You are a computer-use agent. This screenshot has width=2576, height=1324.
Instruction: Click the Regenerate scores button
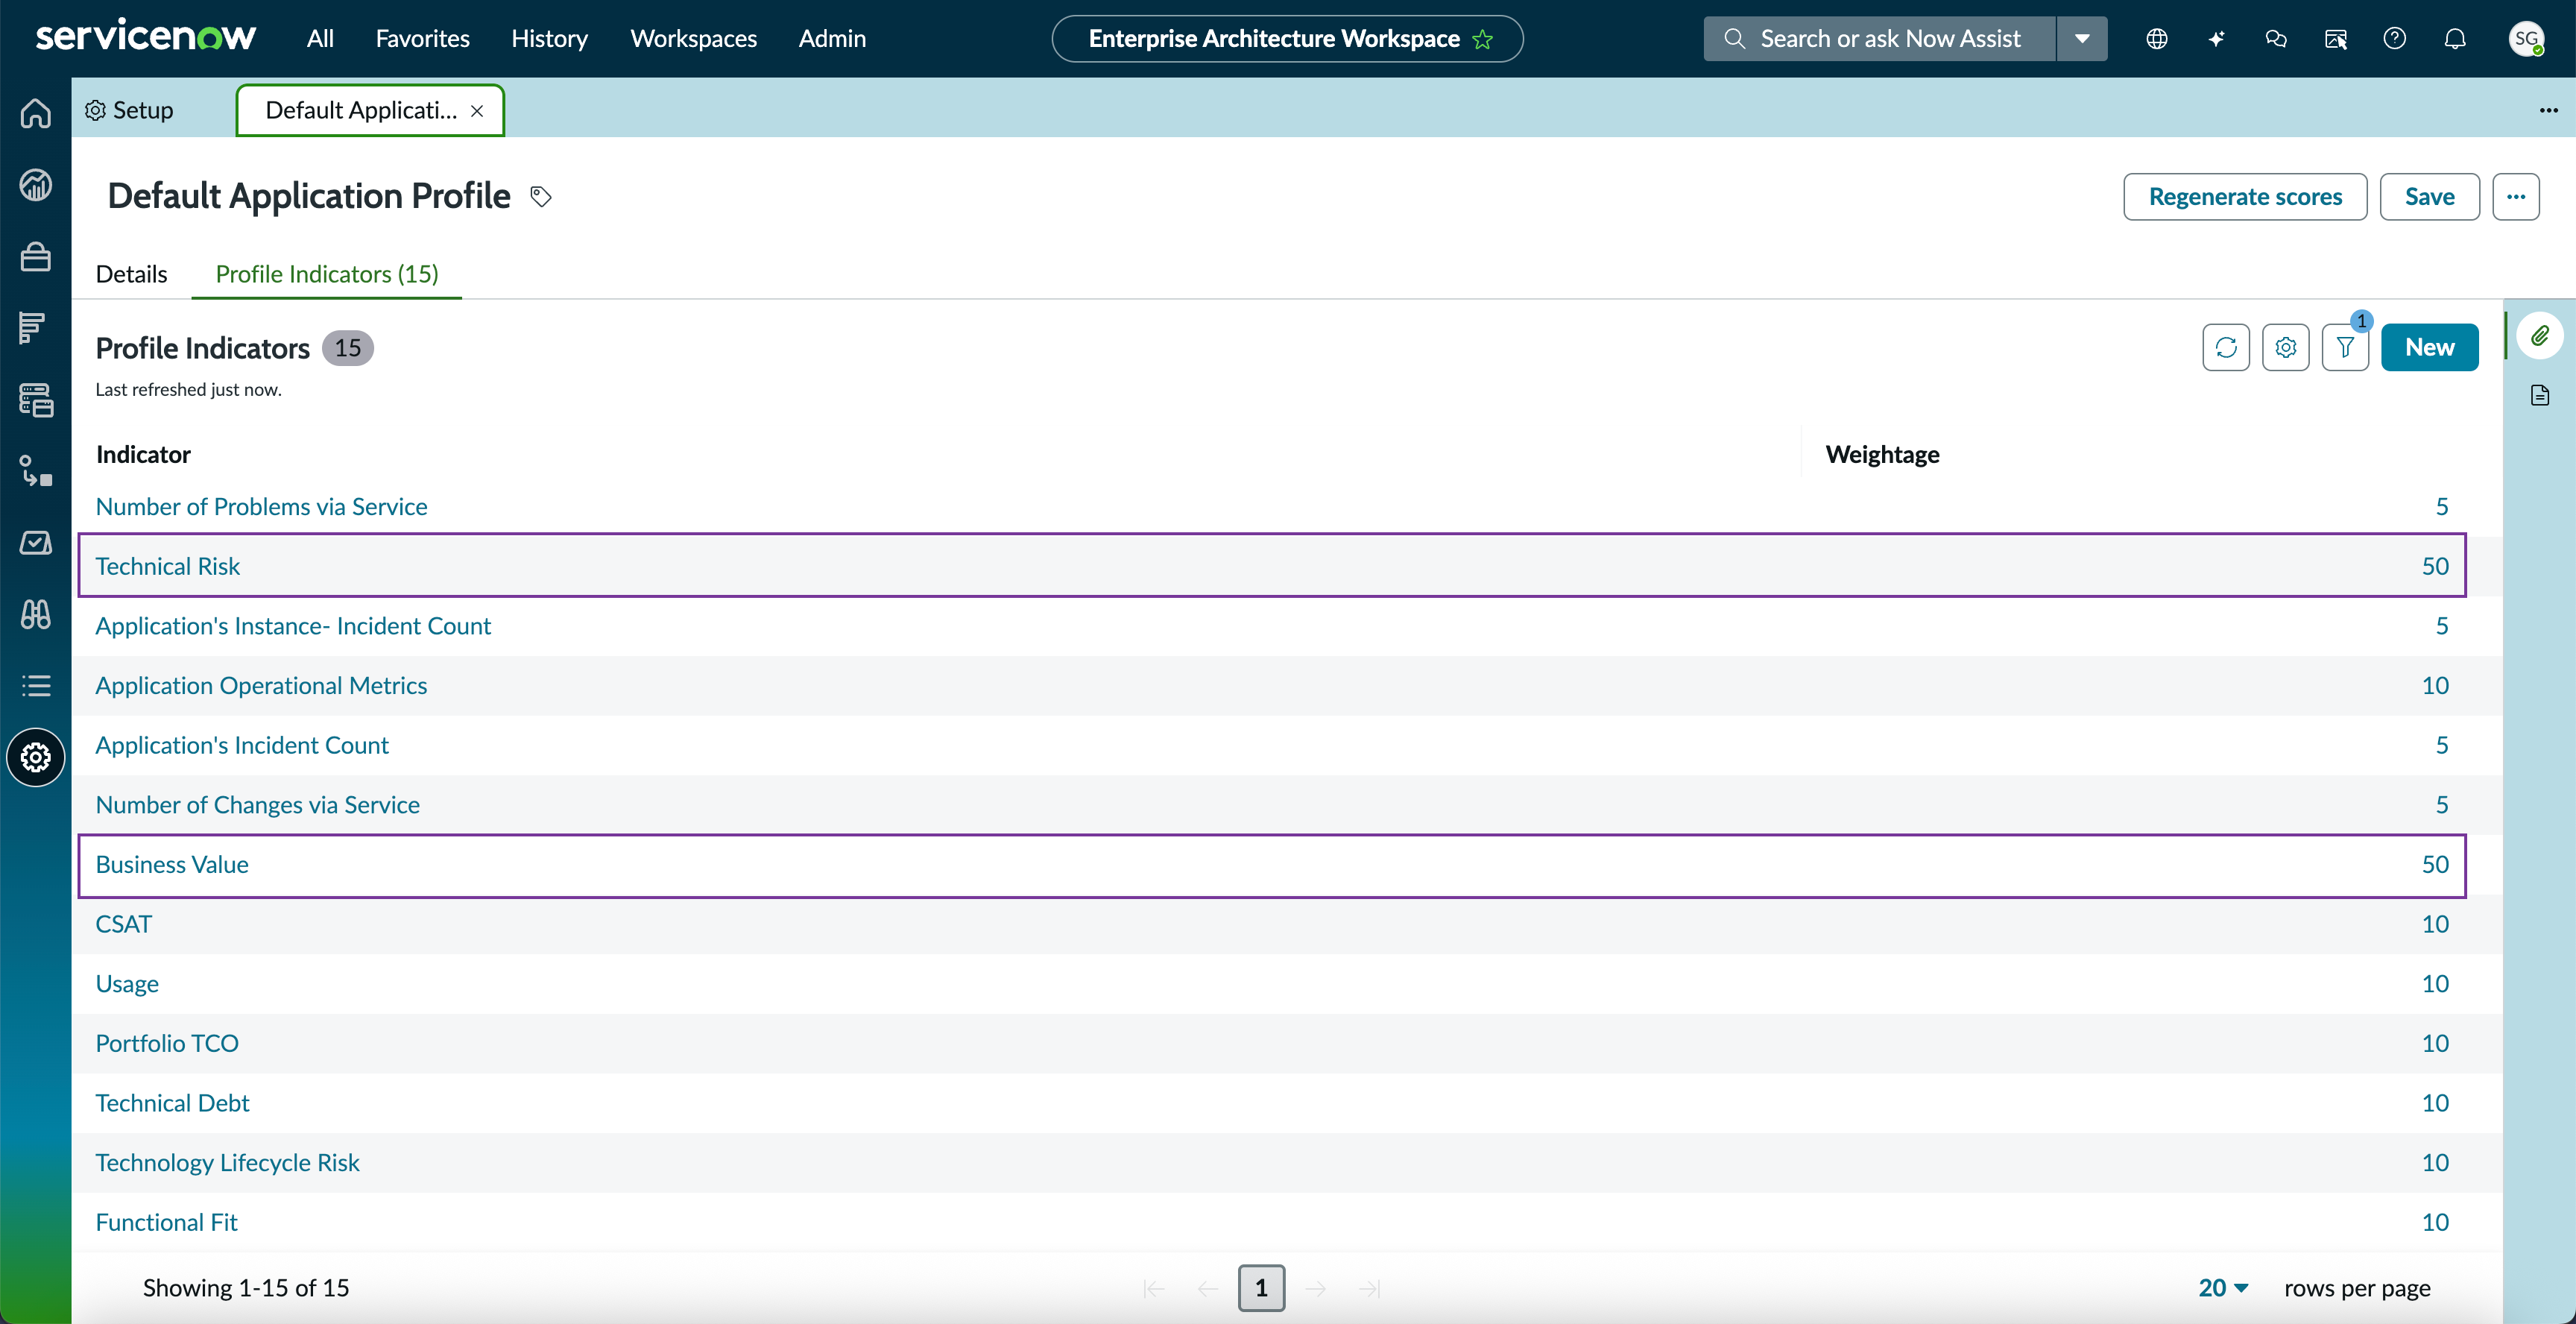pos(2245,197)
